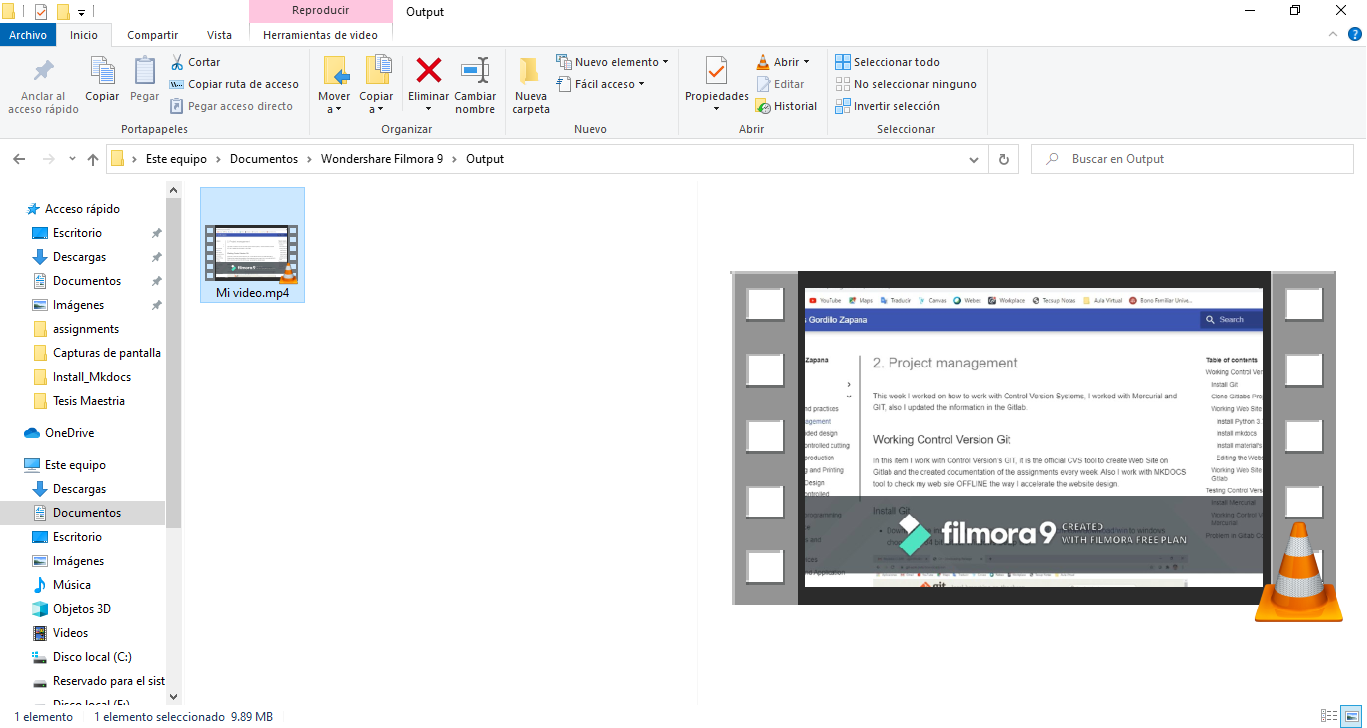The width and height of the screenshot is (1367, 728).
Task: Open Videos under Este equipo
Action: pos(70,633)
